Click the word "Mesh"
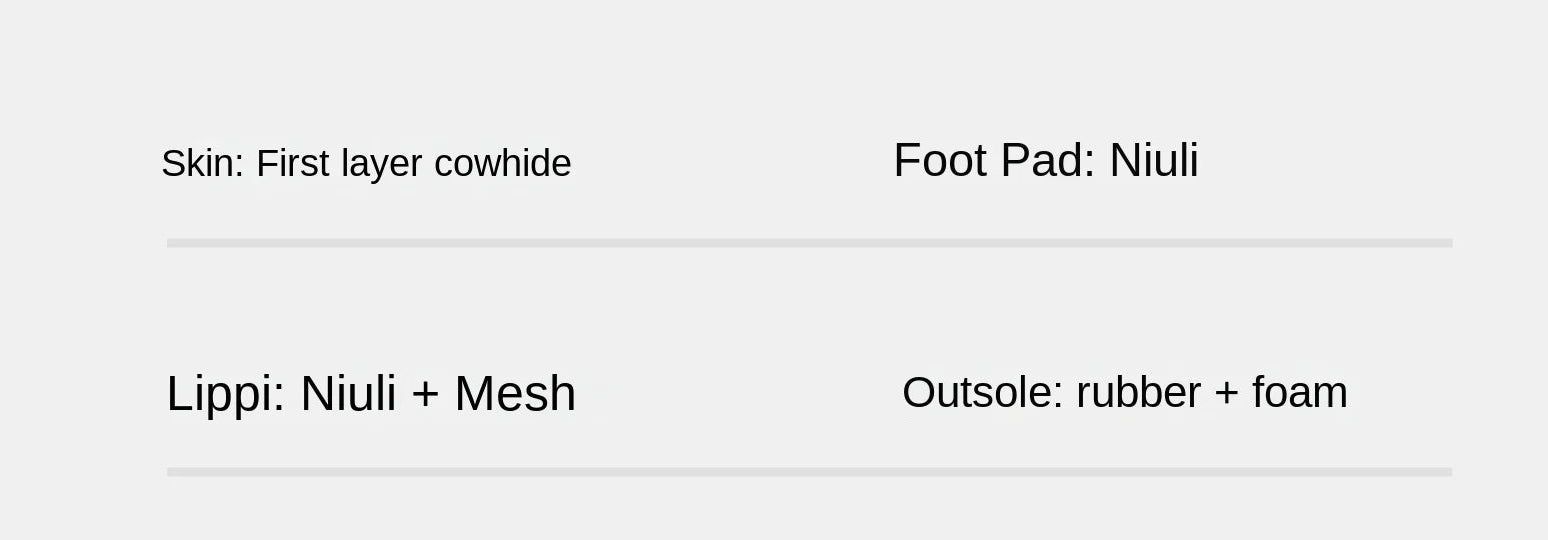The height and width of the screenshot is (540, 1548). point(515,393)
